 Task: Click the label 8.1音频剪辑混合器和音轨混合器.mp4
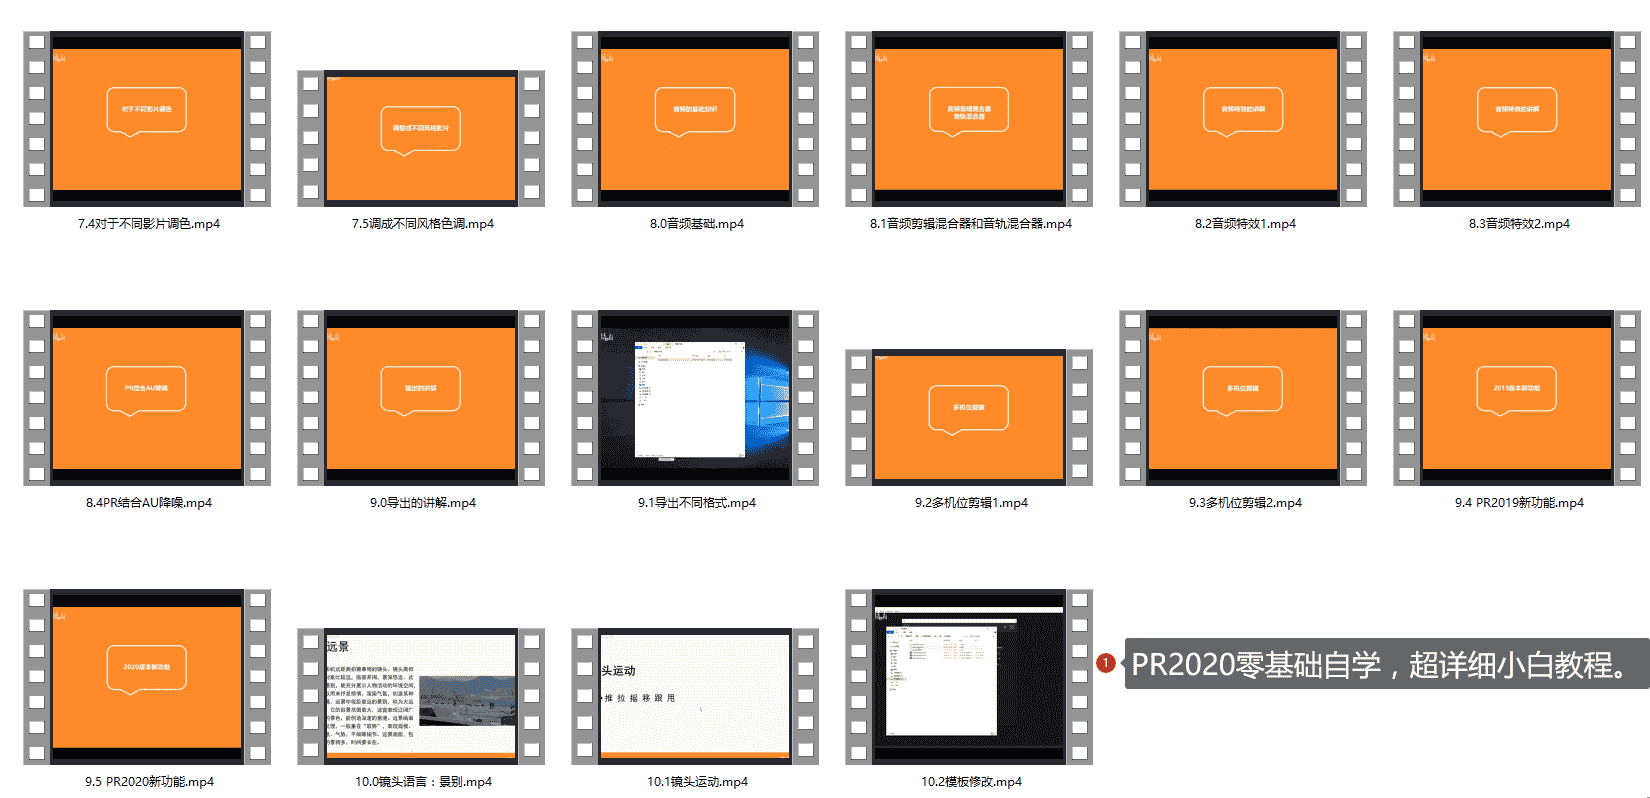(970, 224)
